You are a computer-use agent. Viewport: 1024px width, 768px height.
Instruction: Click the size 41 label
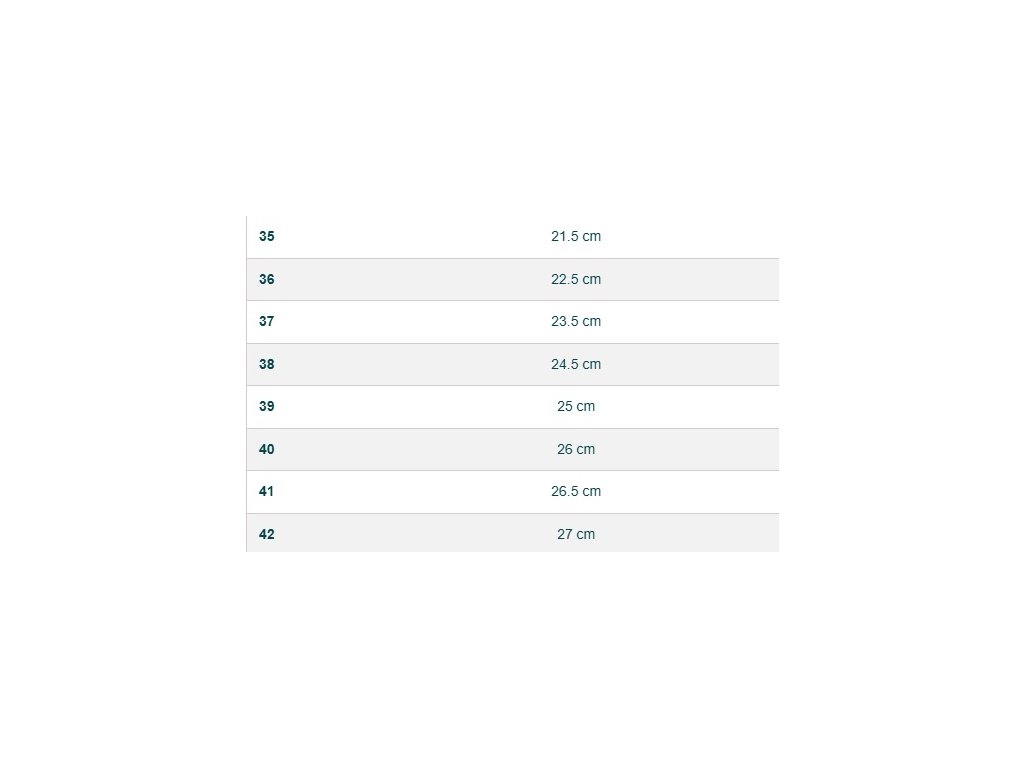[266, 492]
